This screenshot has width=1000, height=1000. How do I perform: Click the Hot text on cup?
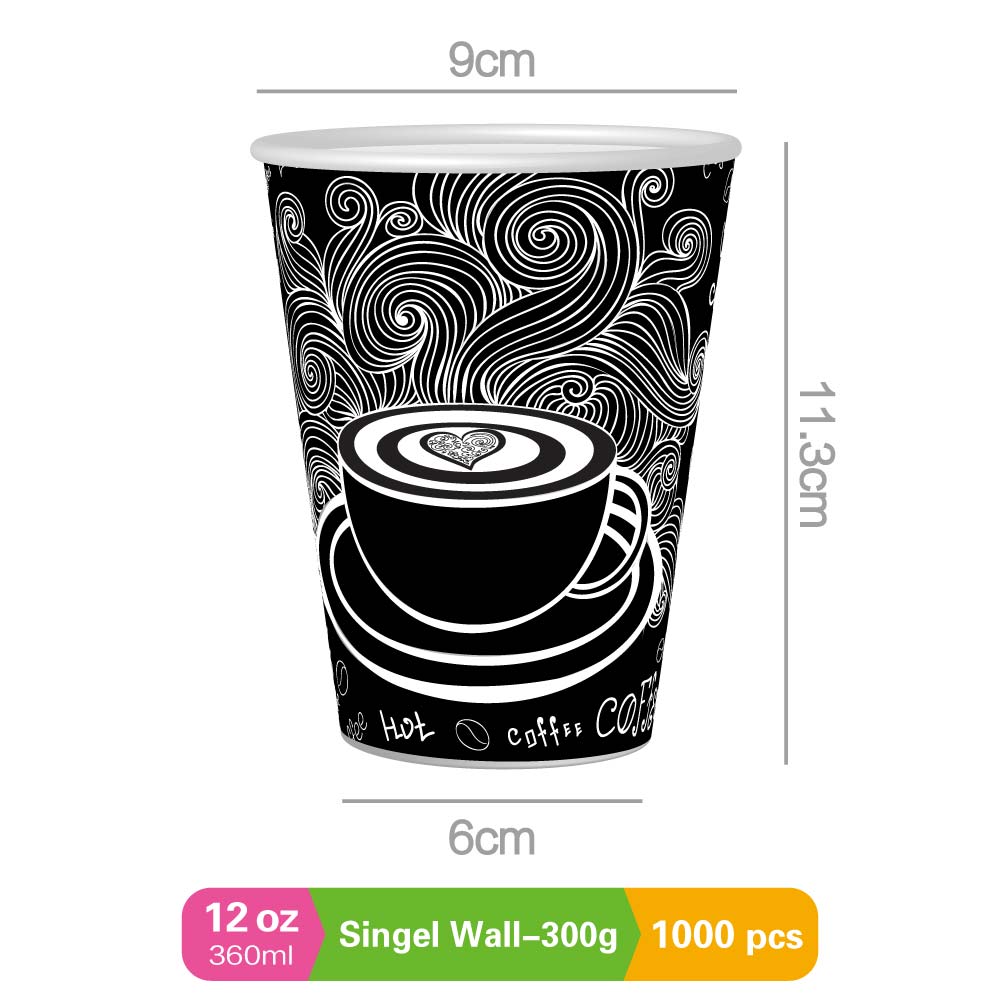pyautogui.click(x=406, y=726)
